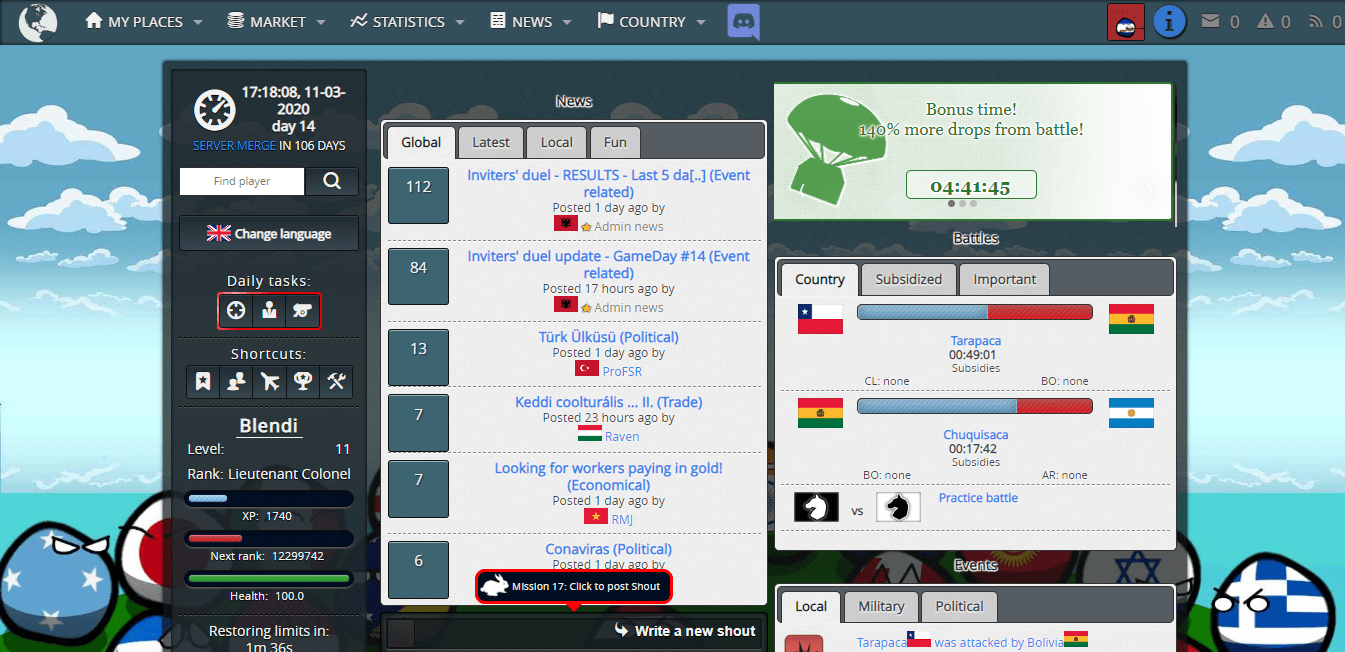Open the trophy shortcut icon

pos(302,381)
